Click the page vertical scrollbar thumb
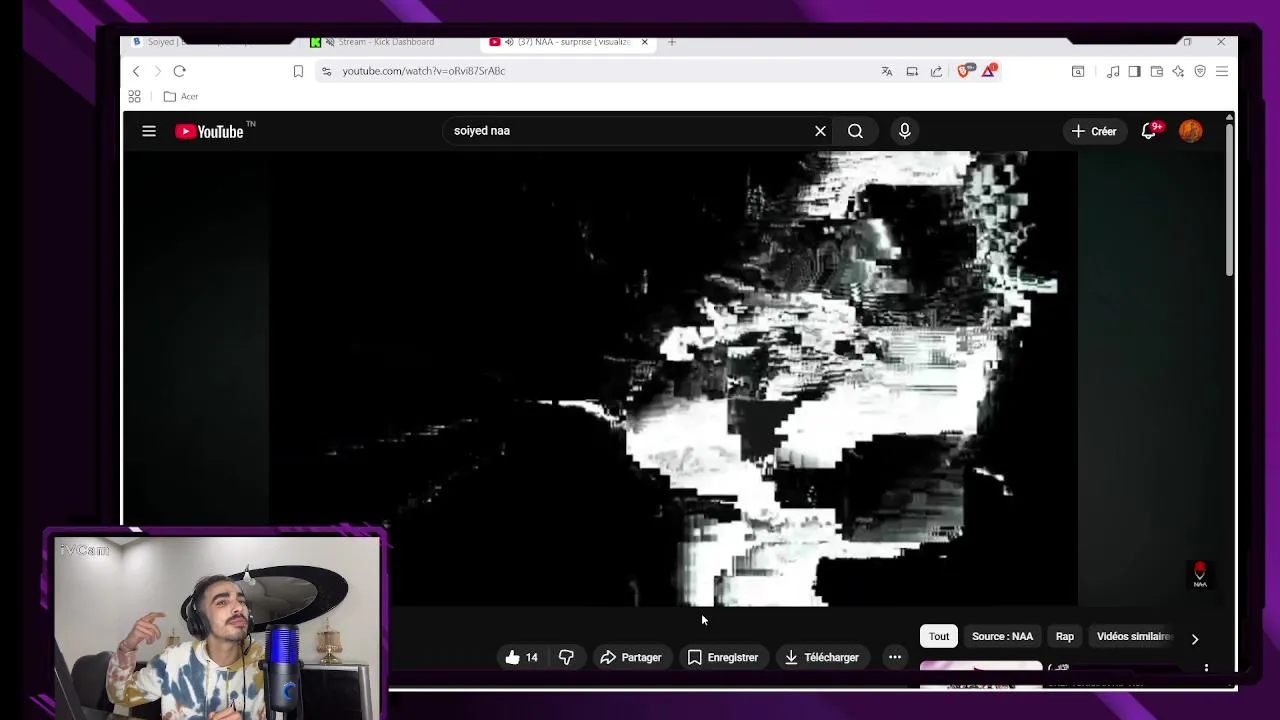 (1229, 198)
